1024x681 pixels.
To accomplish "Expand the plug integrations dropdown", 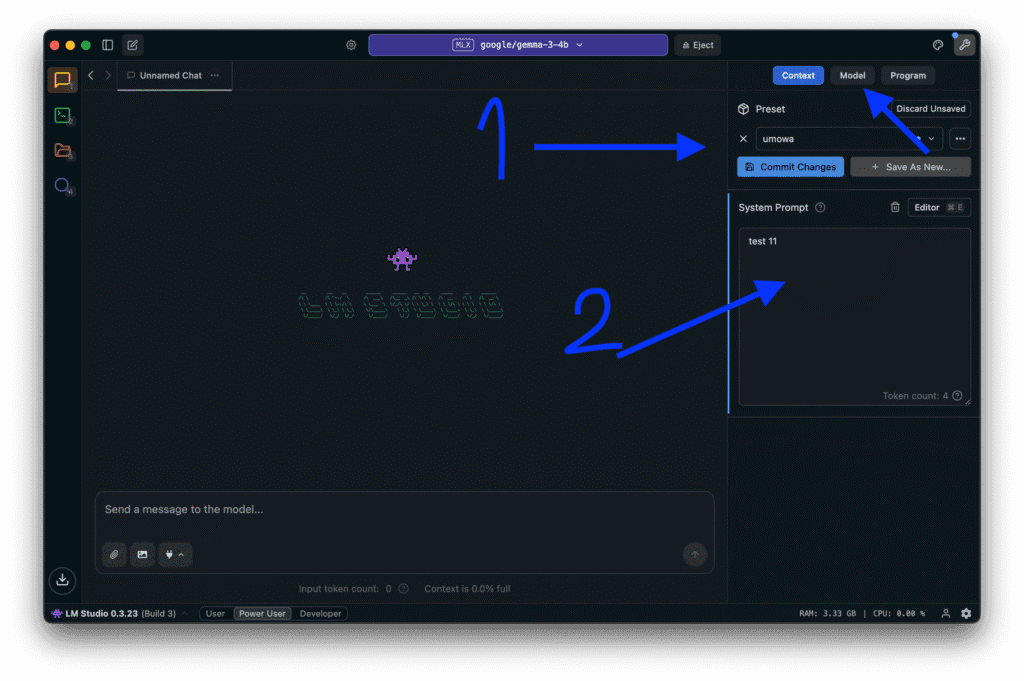I will point(174,554).
